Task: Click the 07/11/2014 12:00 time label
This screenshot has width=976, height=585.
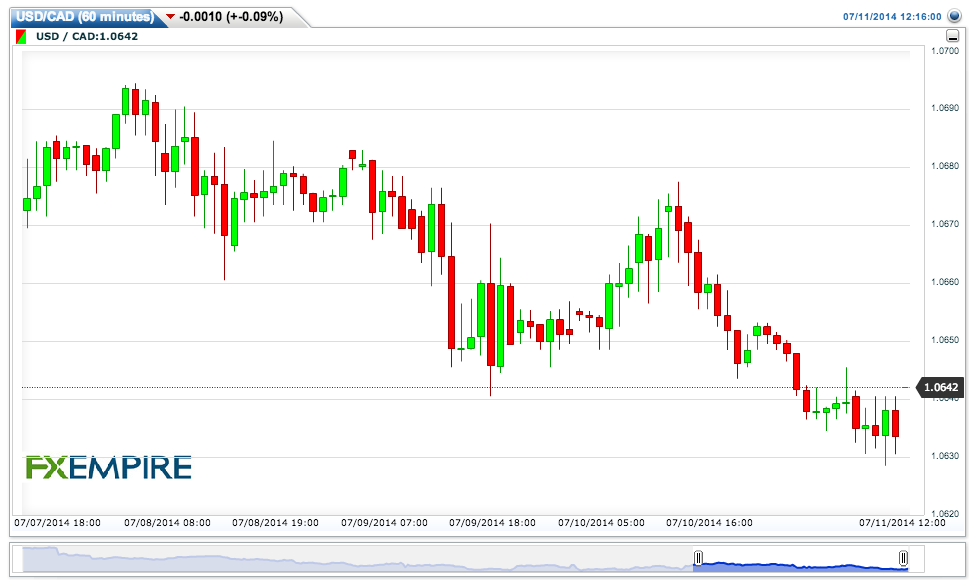Action: (x=903, y=523)
